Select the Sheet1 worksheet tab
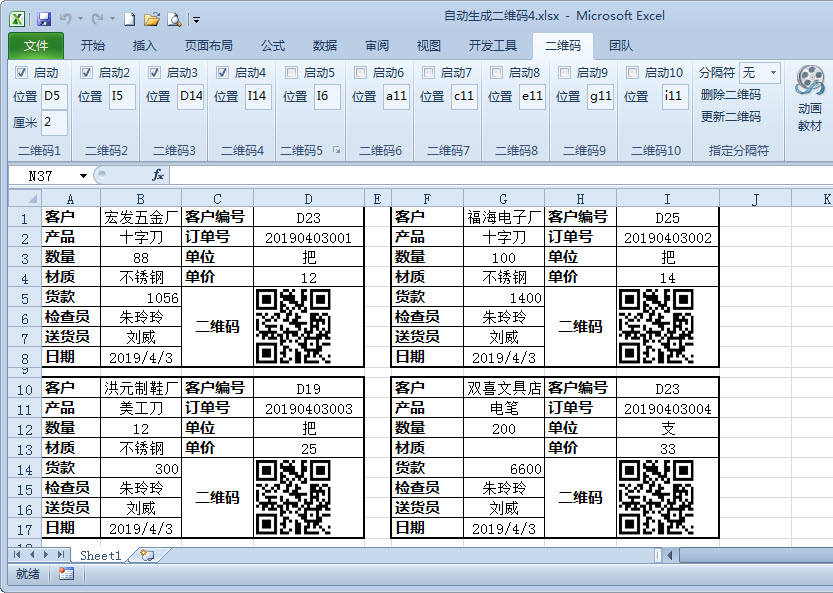Screen dimensions: 833x593 coord(100,555)
